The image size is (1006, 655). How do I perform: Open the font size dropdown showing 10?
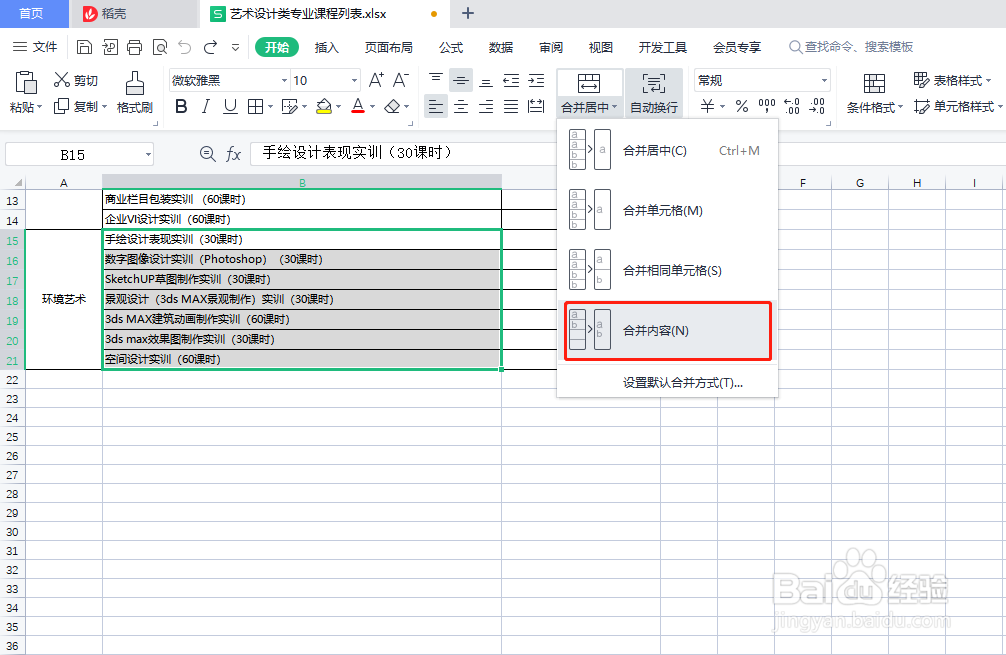pos(323,79)
